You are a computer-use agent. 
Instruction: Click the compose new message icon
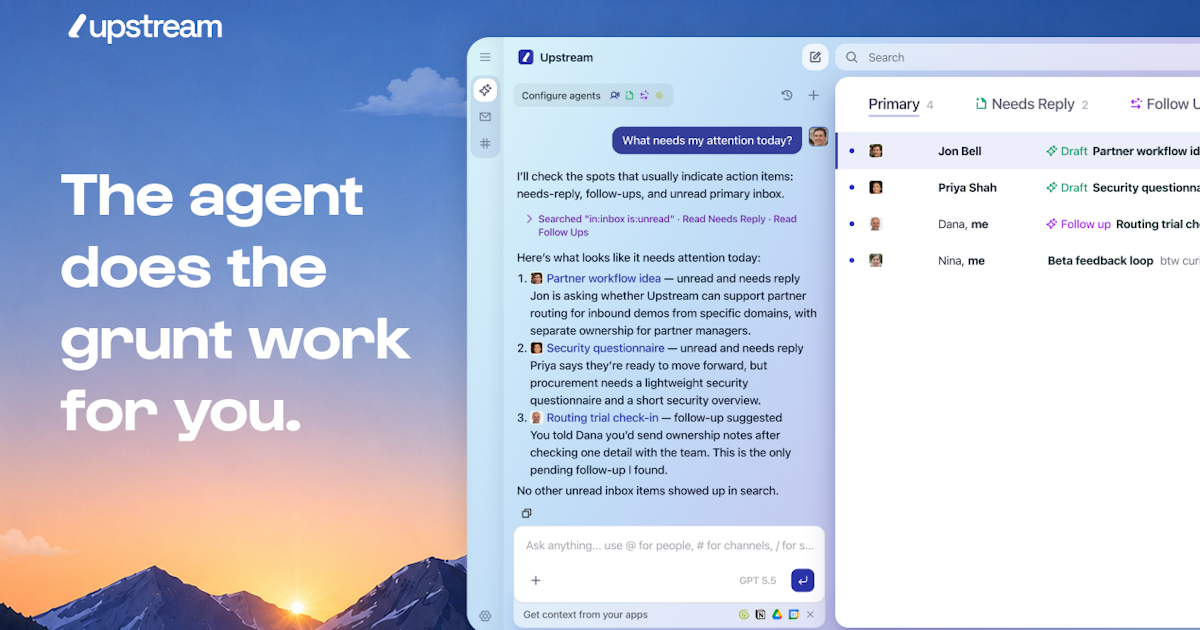815,57
